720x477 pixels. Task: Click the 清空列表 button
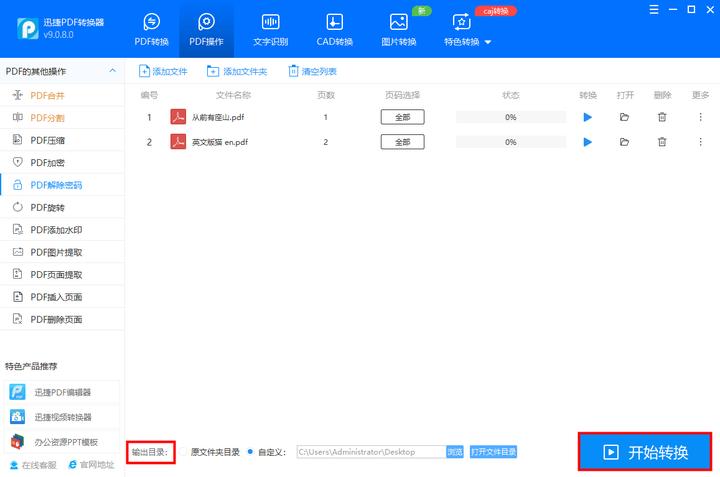pos(312,71)
